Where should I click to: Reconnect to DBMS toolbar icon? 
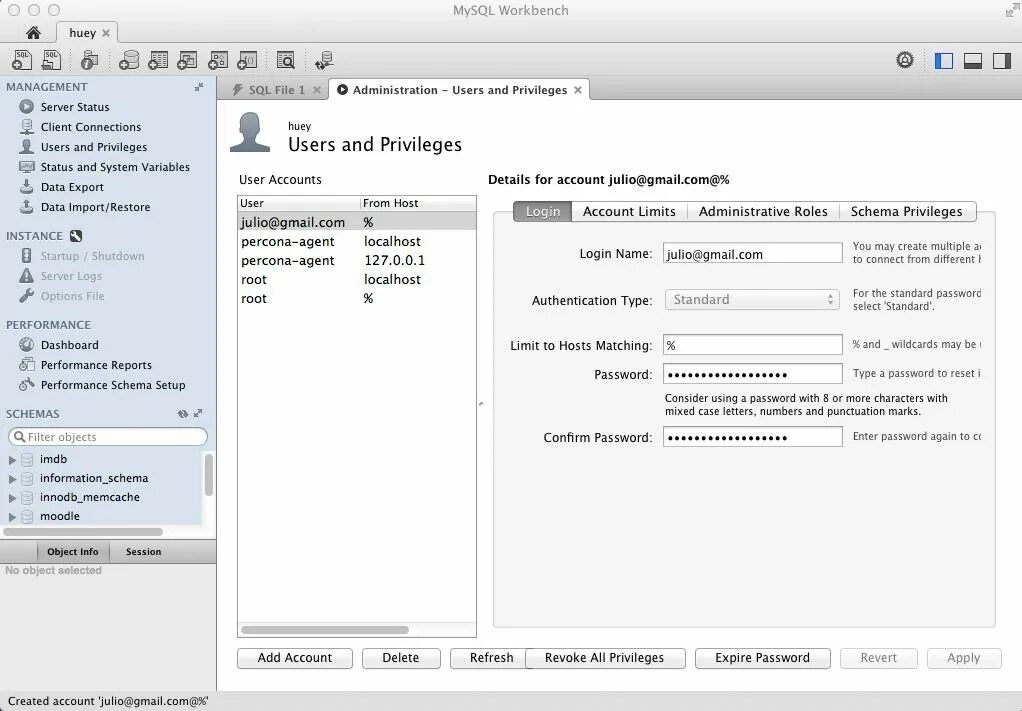coord(324,60)
